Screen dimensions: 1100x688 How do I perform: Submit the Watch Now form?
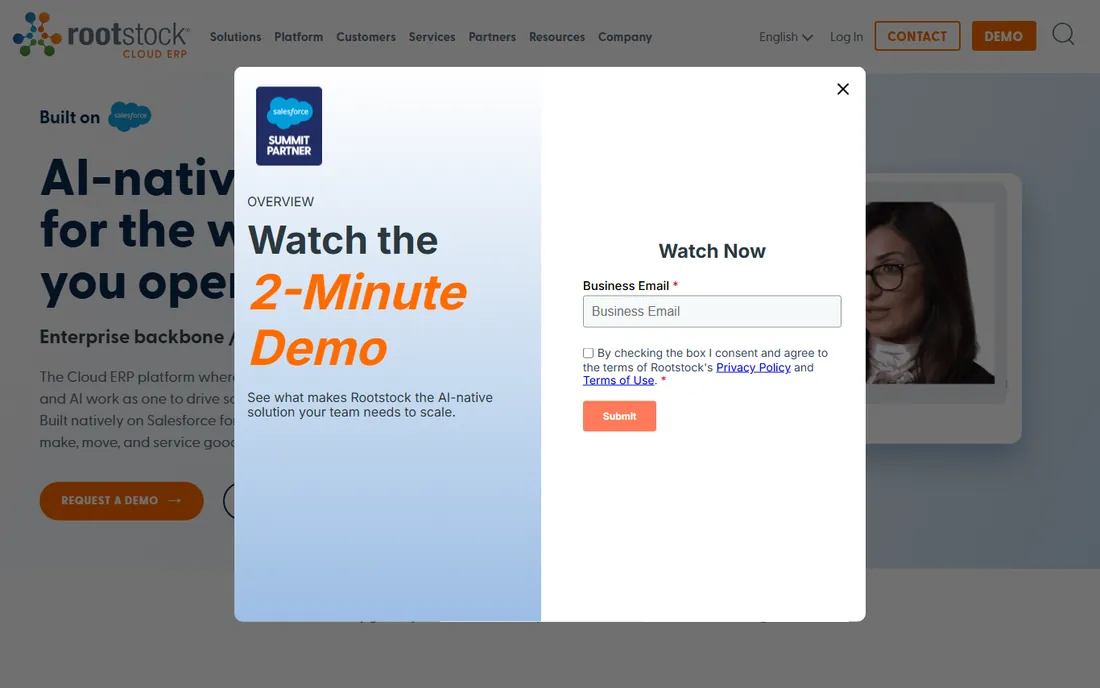pyautogui.click(x=619, y=416)
